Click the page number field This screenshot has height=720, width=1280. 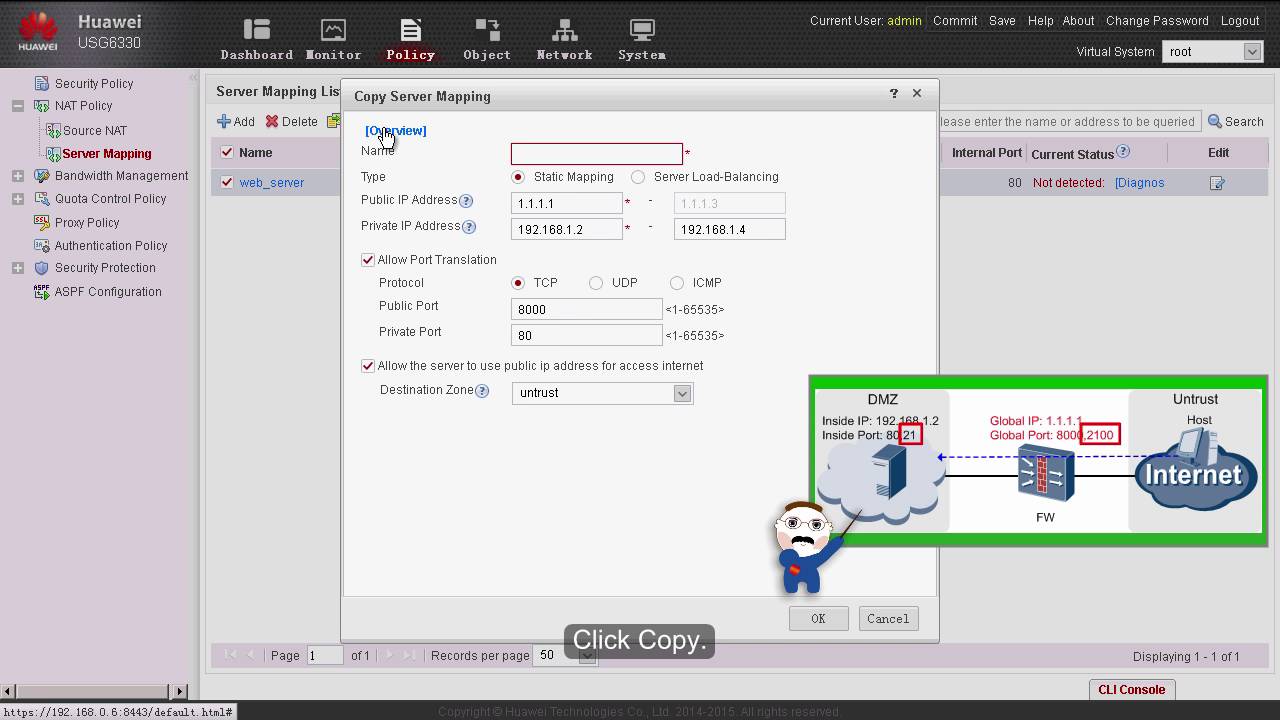(325, 656)
